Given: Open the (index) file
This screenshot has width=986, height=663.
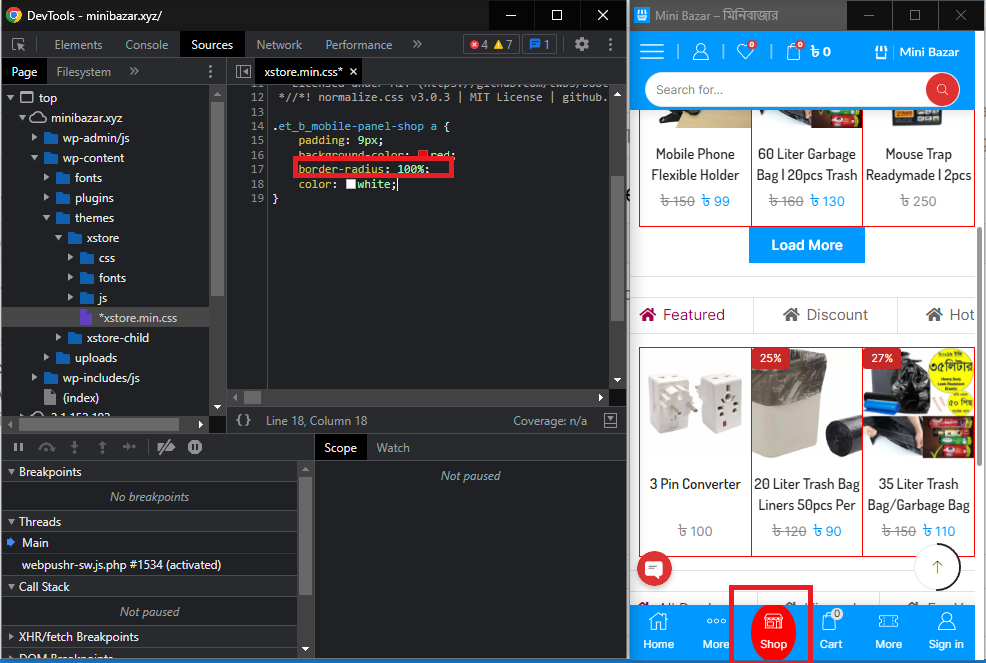Looking at the screenshot, I should (80, 398).
